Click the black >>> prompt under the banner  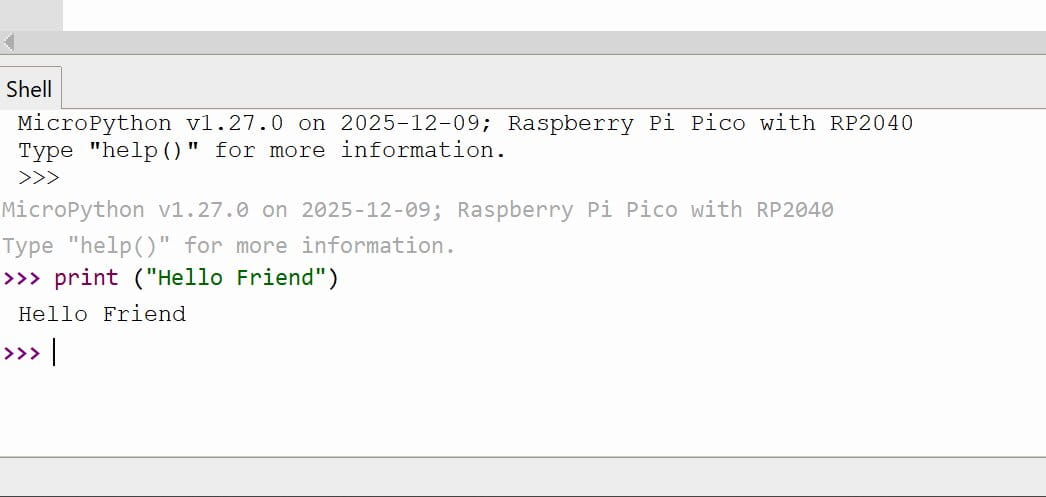point(39,178)
